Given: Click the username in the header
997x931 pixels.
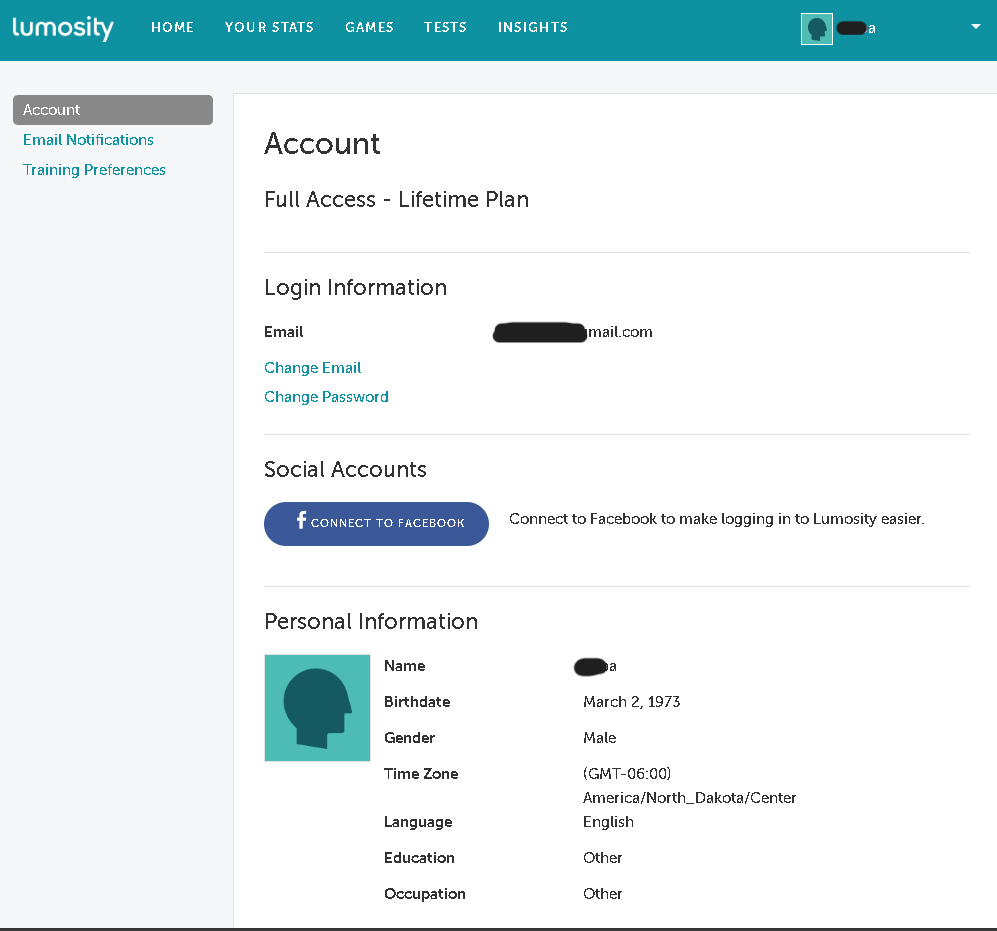Looking at the screenshot, I should click(856, 29).
